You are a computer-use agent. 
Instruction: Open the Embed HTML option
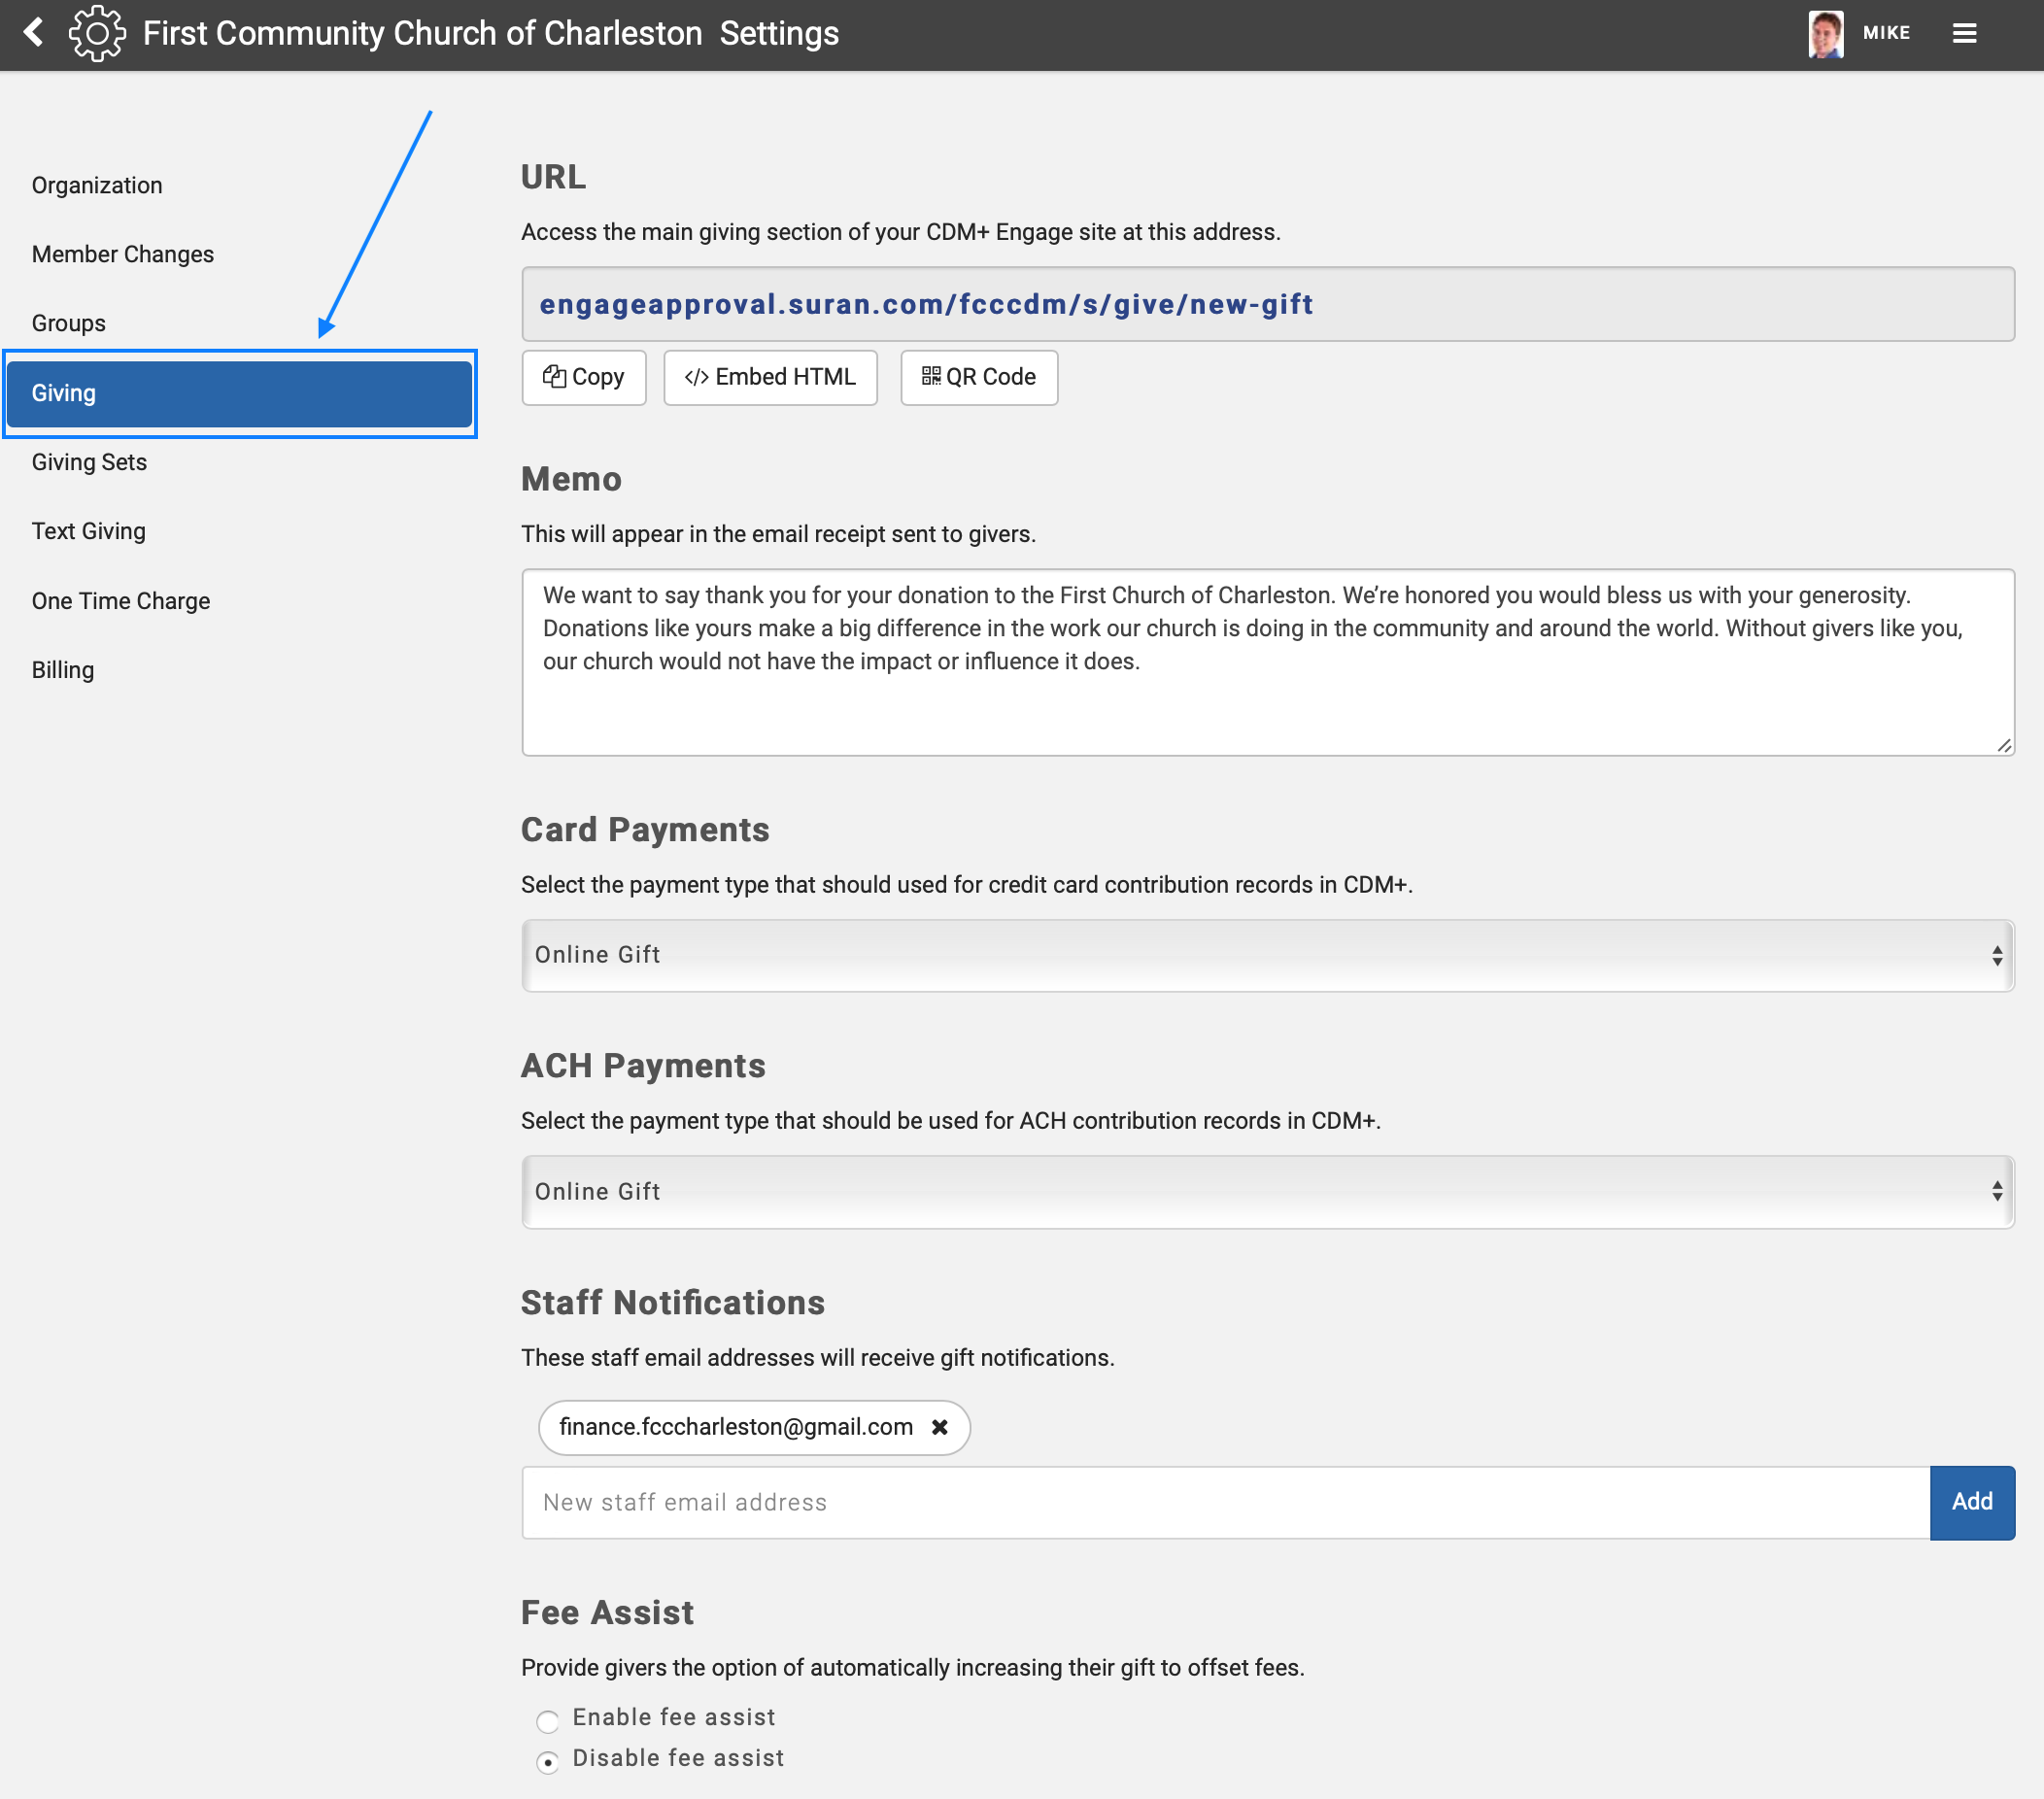click(770, 377)
